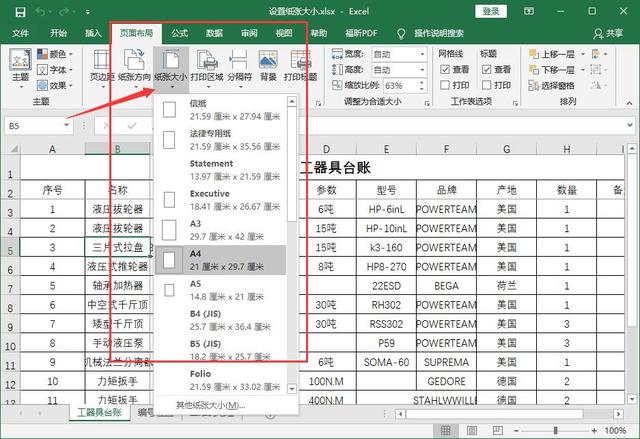Open the ribbon display options icon
Screen dimensions: 640x439
coord(529,11)
